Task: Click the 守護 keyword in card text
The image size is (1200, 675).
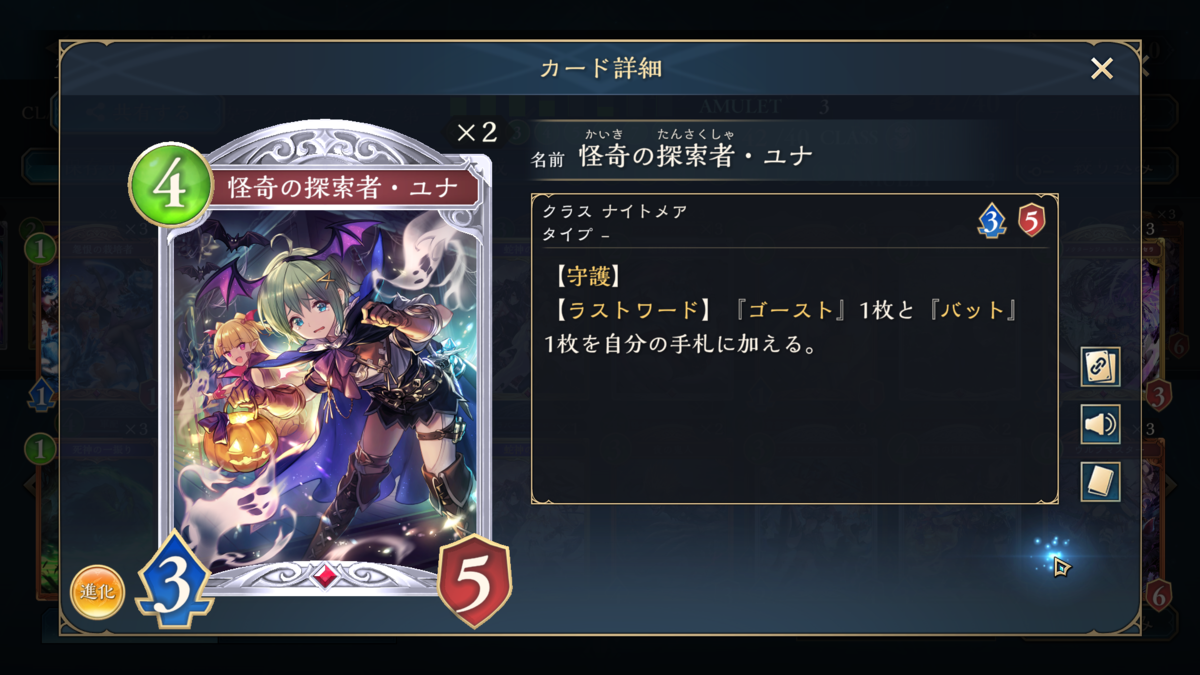Action: point(588,274)
